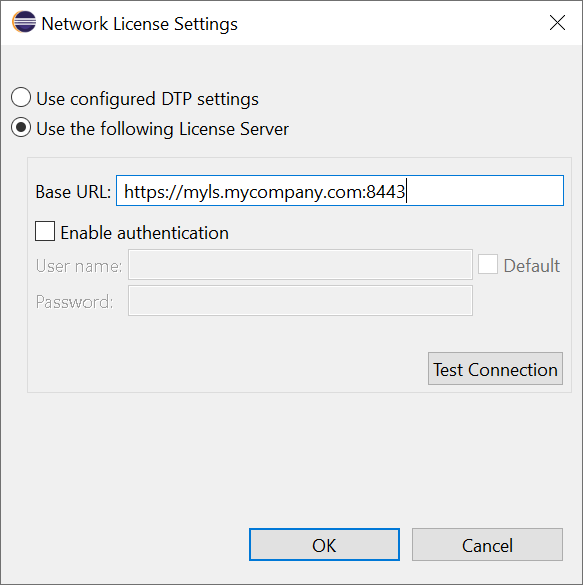Click inside the Base URL text field
The height and width of the screenshot is (585, 583).
tap(340, 191)
